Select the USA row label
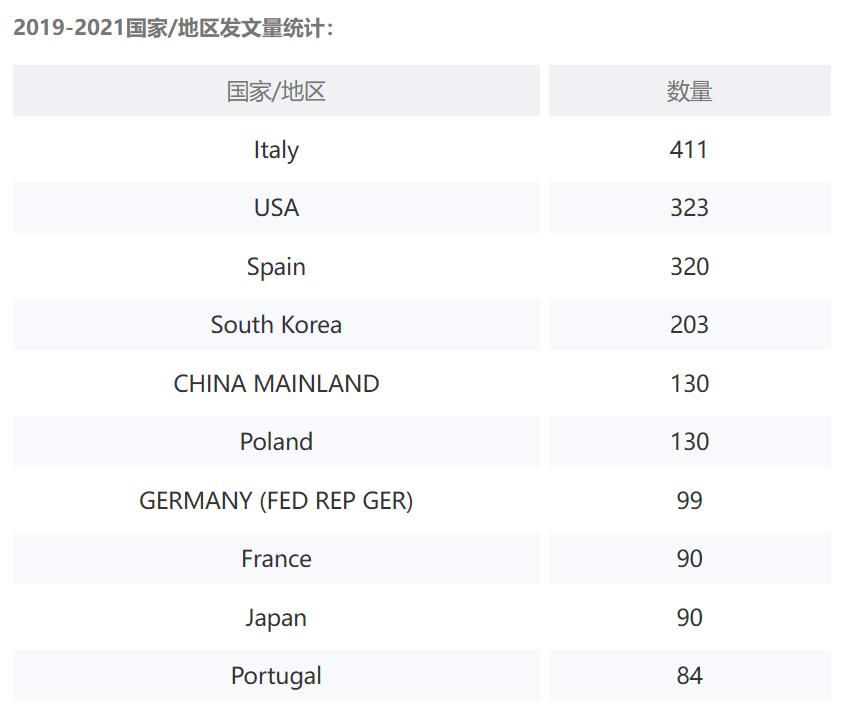This screenshot has height=724, width=847. [x=276, y=208]
